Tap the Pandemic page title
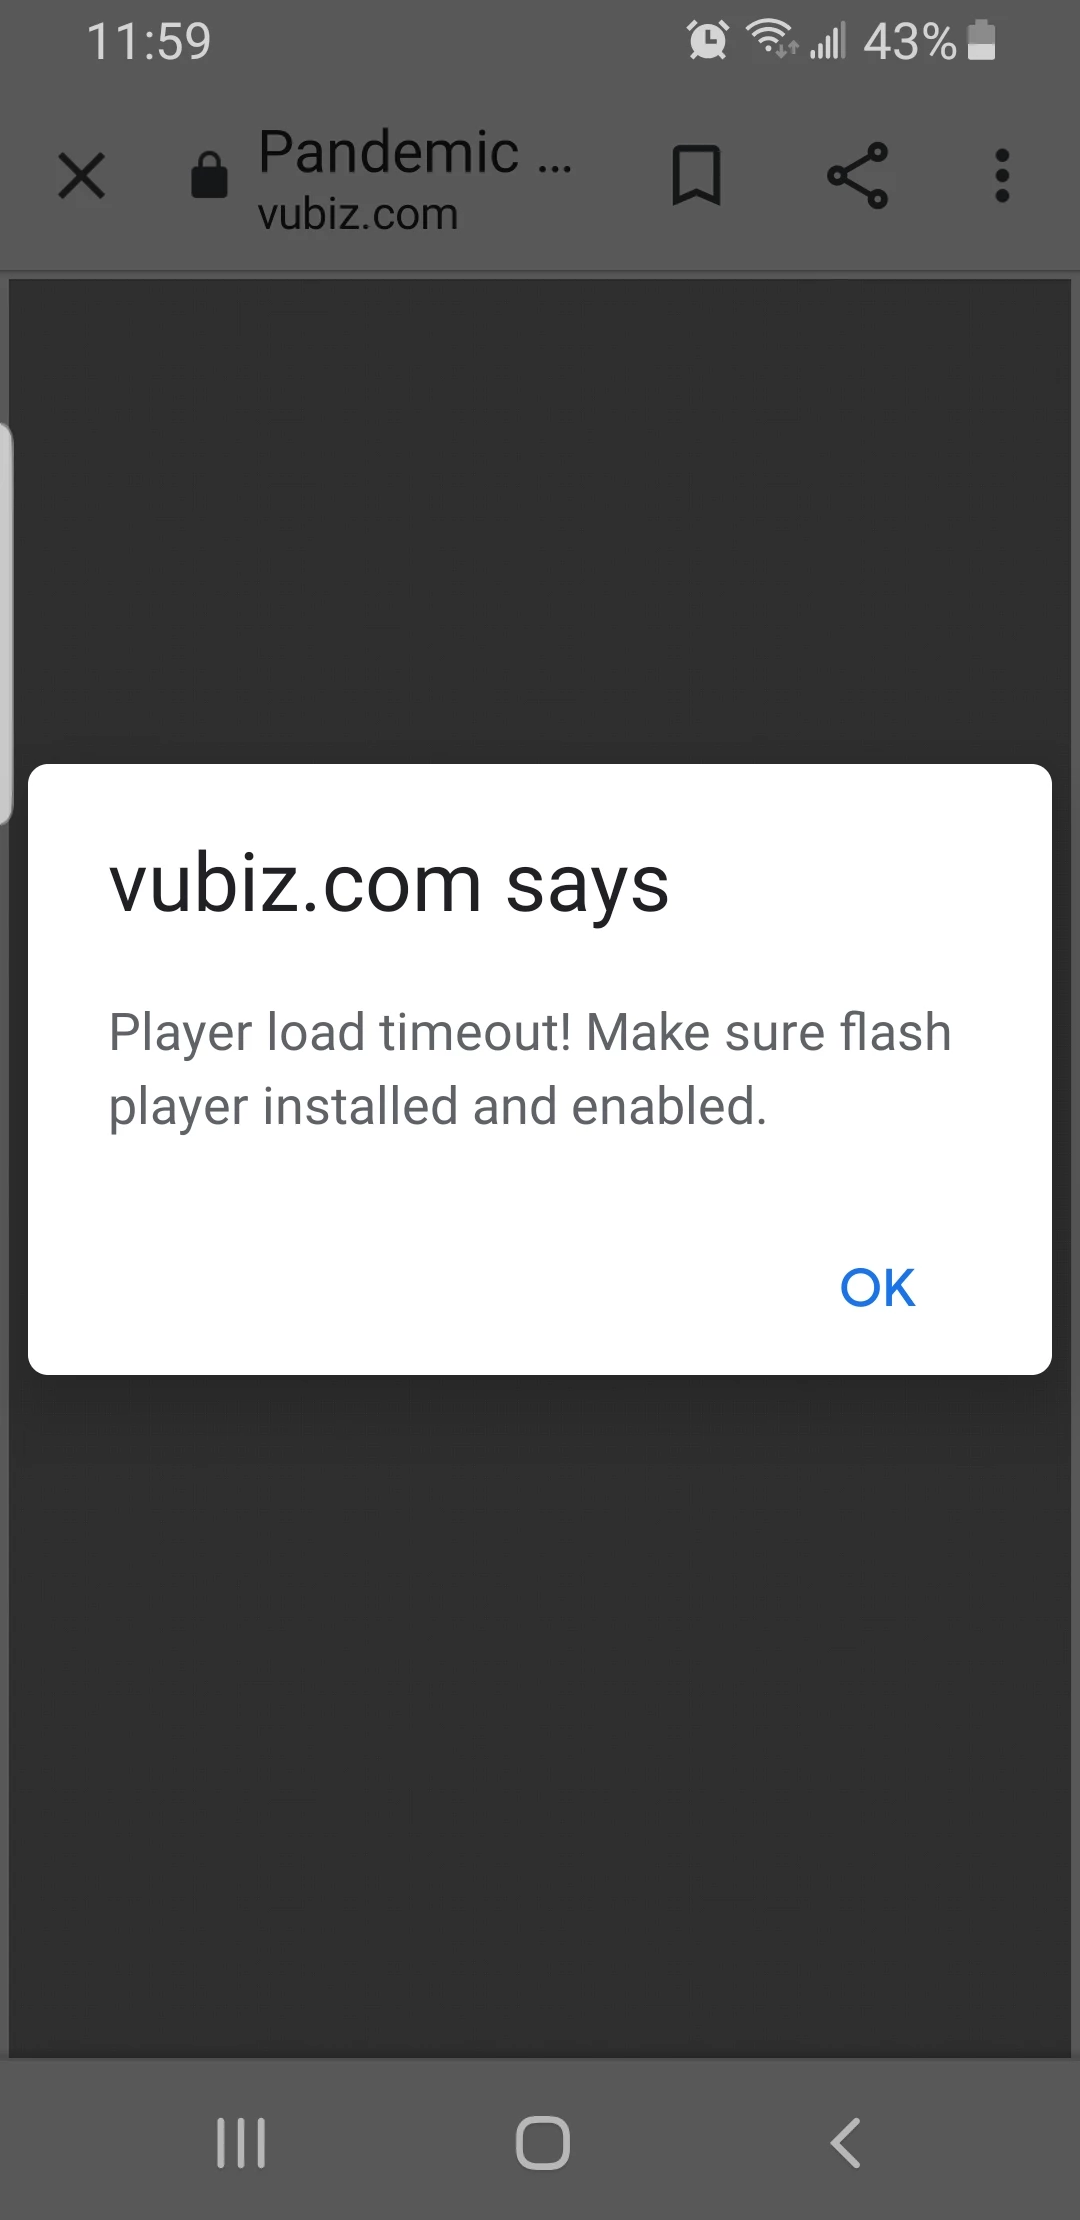 (415, 152)
